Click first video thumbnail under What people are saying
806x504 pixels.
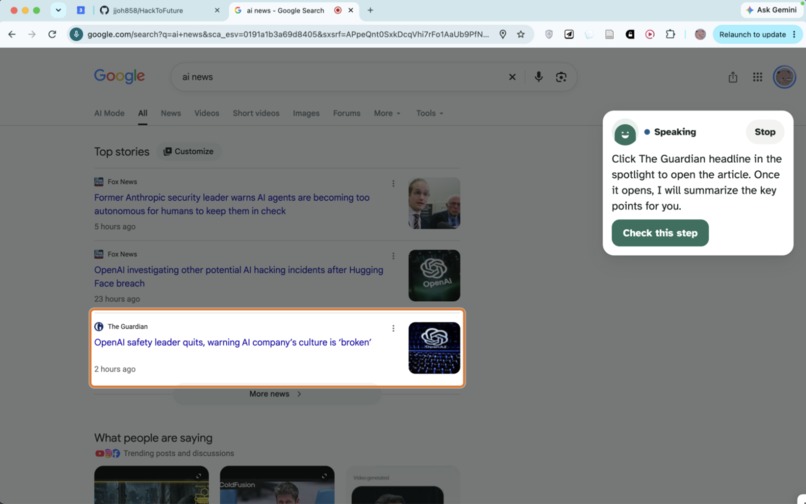point(151,485)
